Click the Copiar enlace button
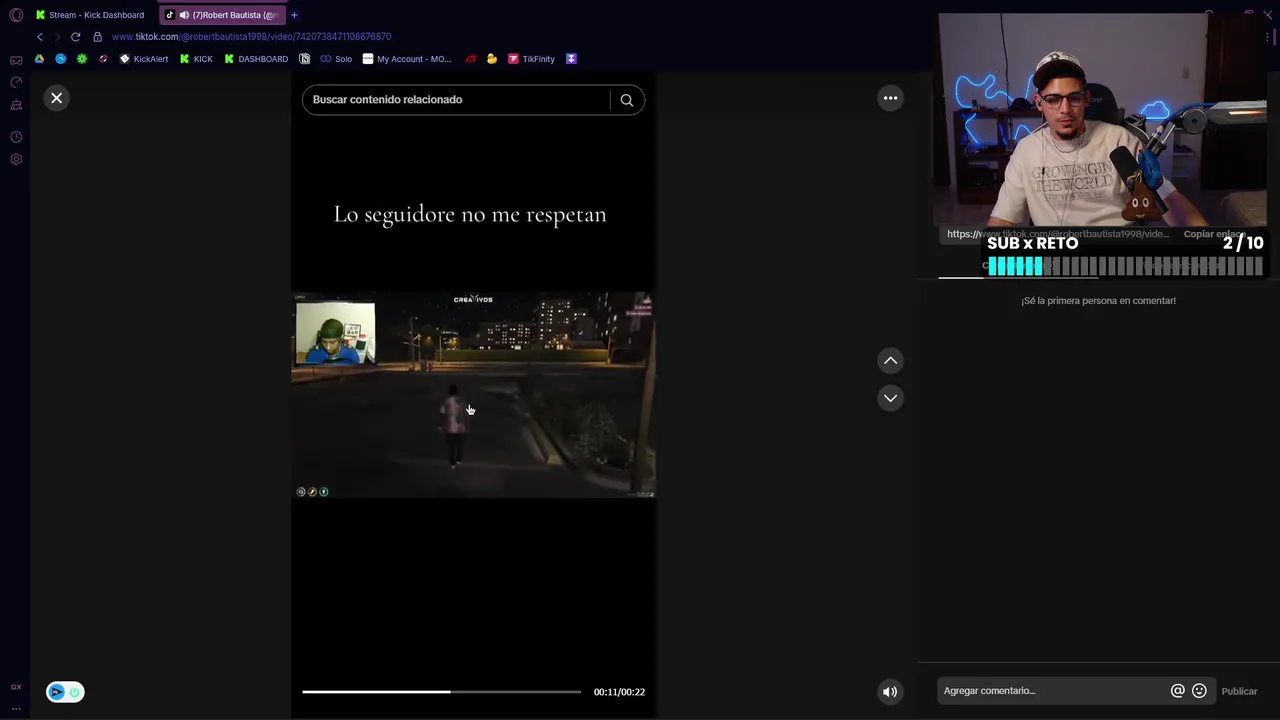Screen dimensions: 1280x720 tap(1214, 234)
